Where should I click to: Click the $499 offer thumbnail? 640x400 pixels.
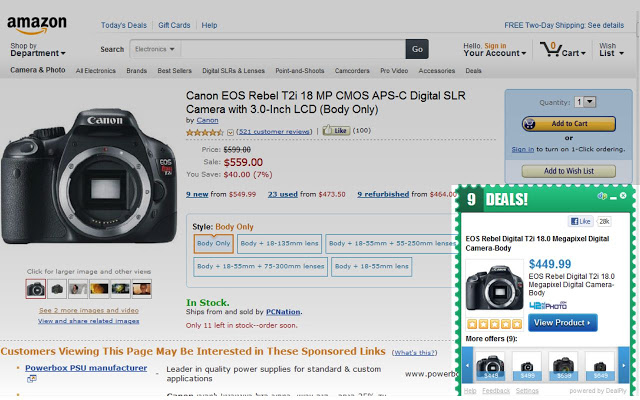pos(527,366)
